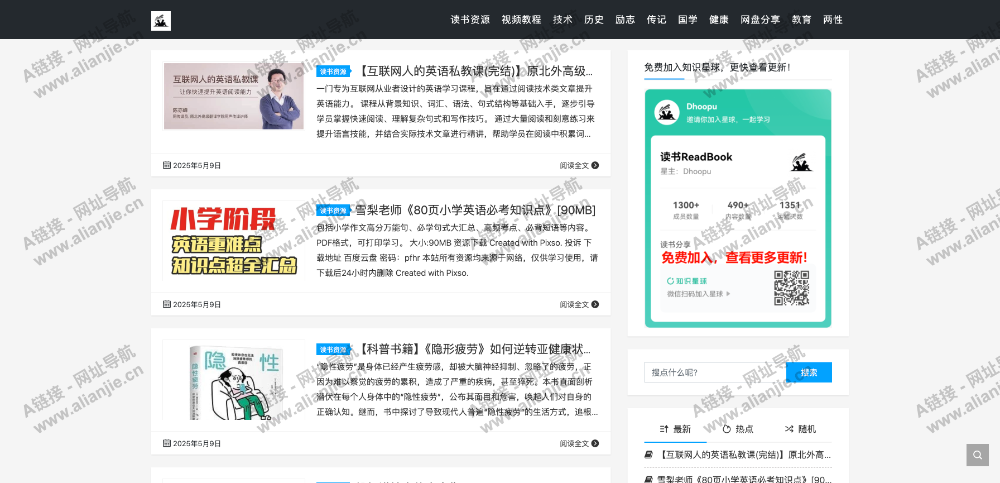Open thumbnail of 隐性疲劳 book post
The width and height of the screenshot is (1000, 483).
233,380
